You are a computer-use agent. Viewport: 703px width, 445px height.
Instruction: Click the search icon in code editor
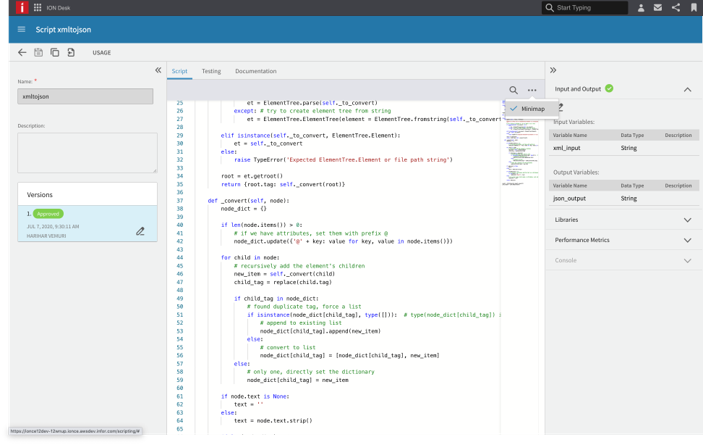click(513, 90)
